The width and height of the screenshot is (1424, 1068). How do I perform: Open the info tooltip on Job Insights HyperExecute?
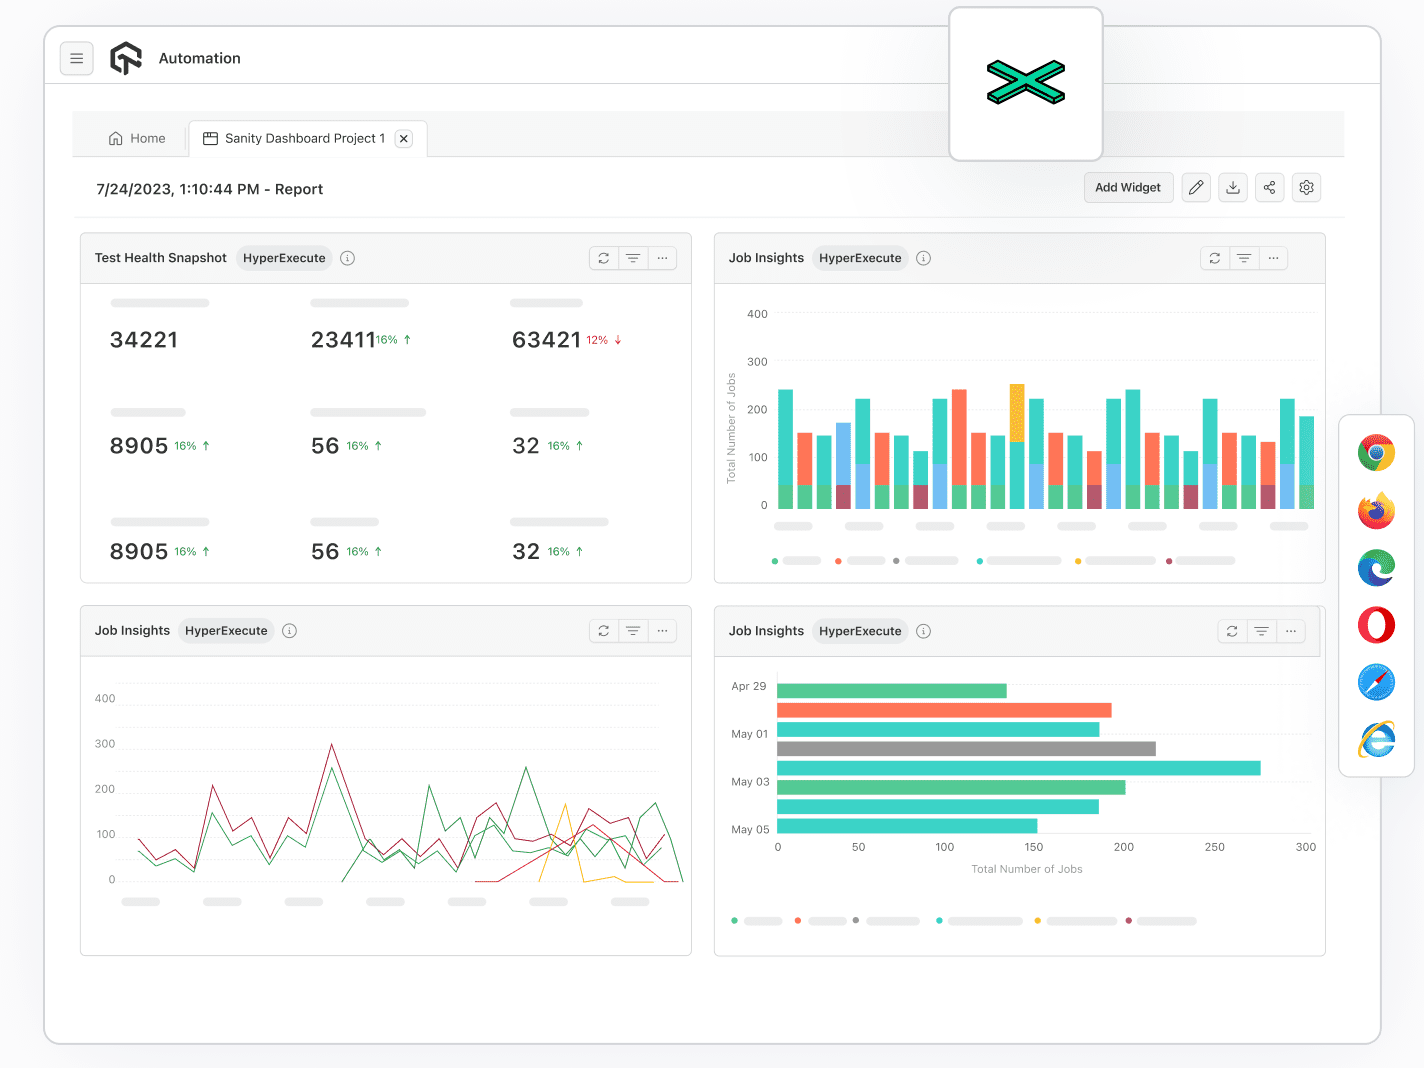[x=923, y=258]
